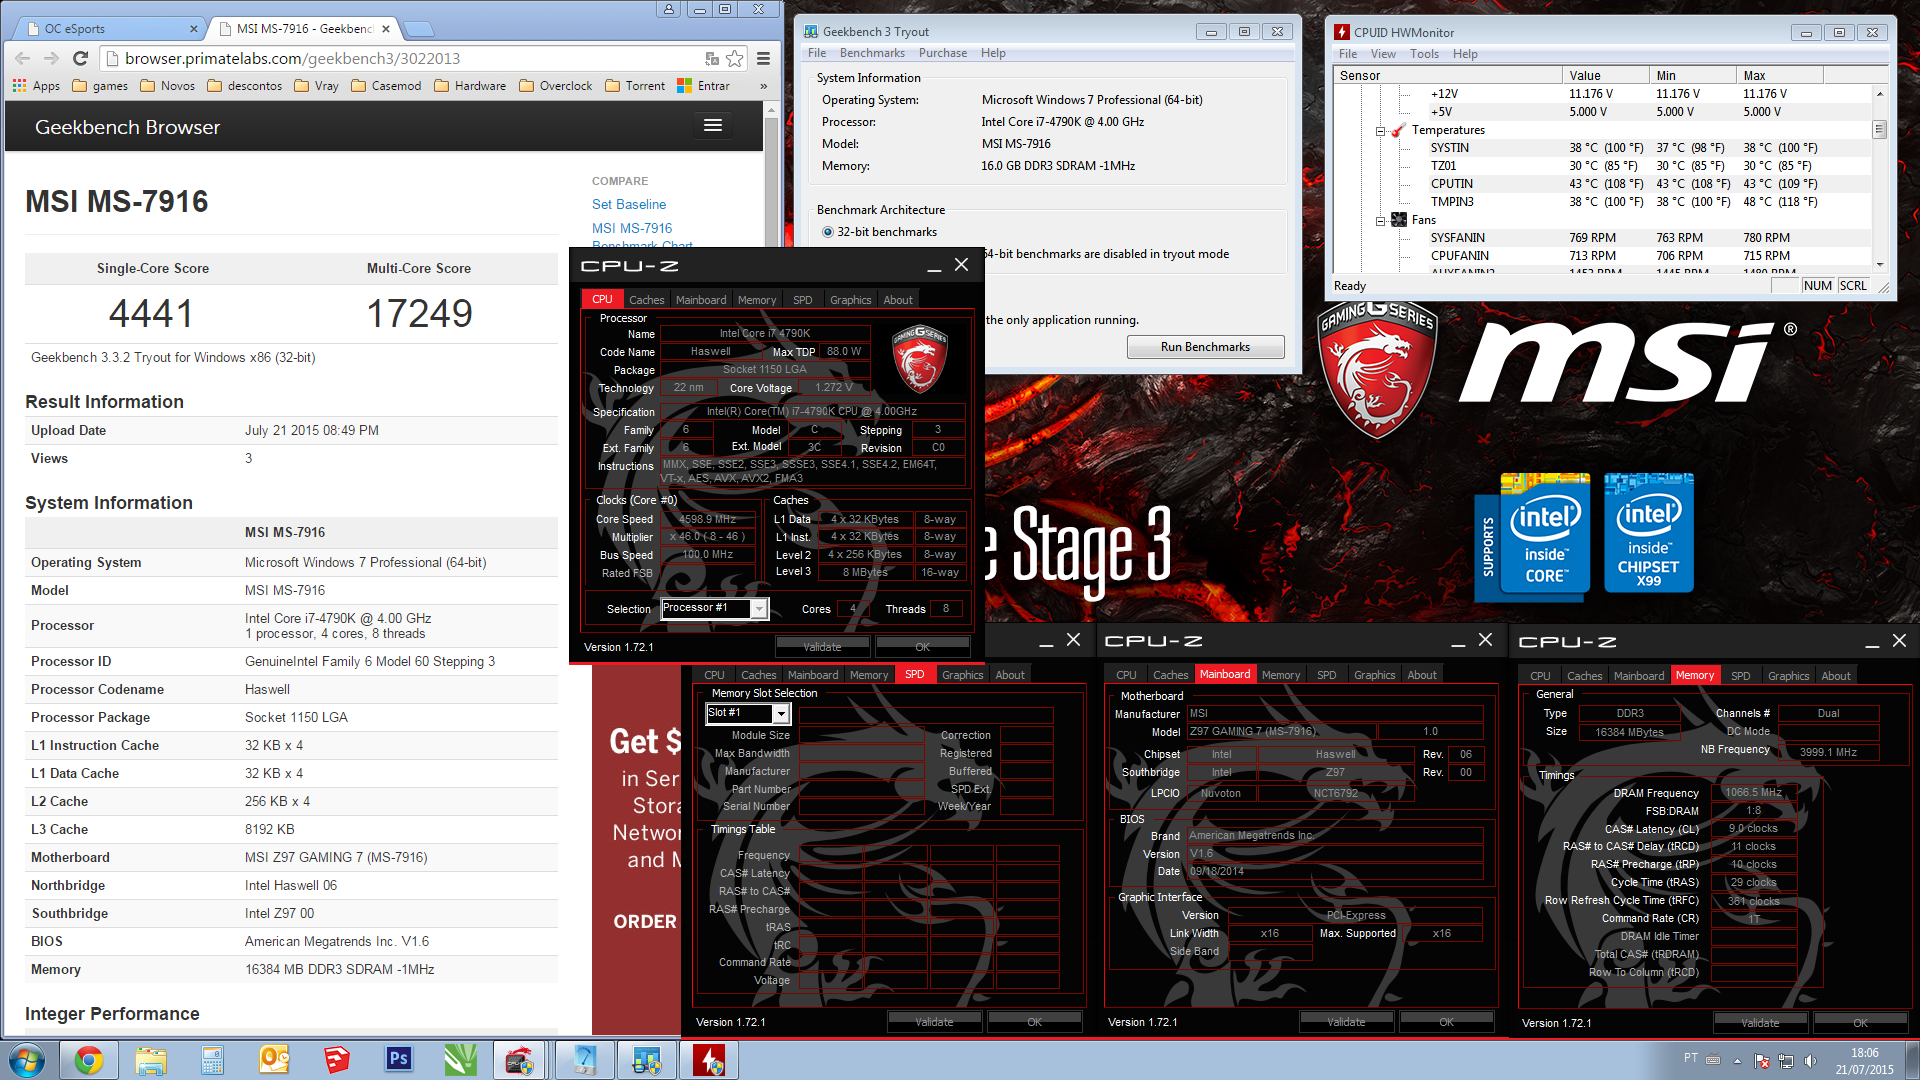Viewport: 1920px width, 1080px height.
Task: Open Windows Explorer from the taskbar
Action: (151, 1061)
